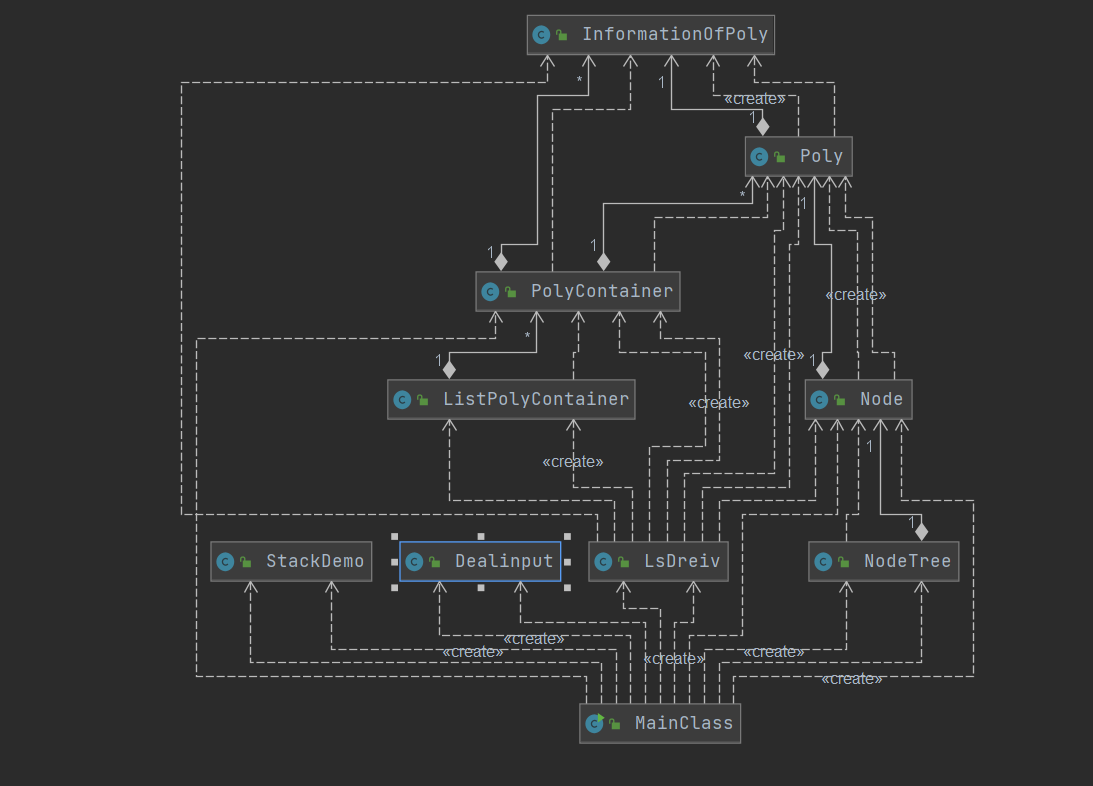
Task: Select the InformationOfPoly class label
Action: click(x=675, y=34)
